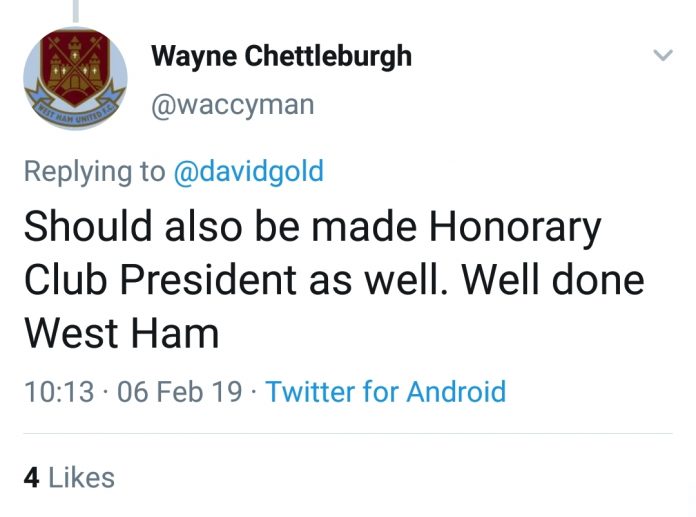The width and height of the screenshot is (696, 517).
Task: Visit the @waccyman handle
Action: [x=233, y=106]
